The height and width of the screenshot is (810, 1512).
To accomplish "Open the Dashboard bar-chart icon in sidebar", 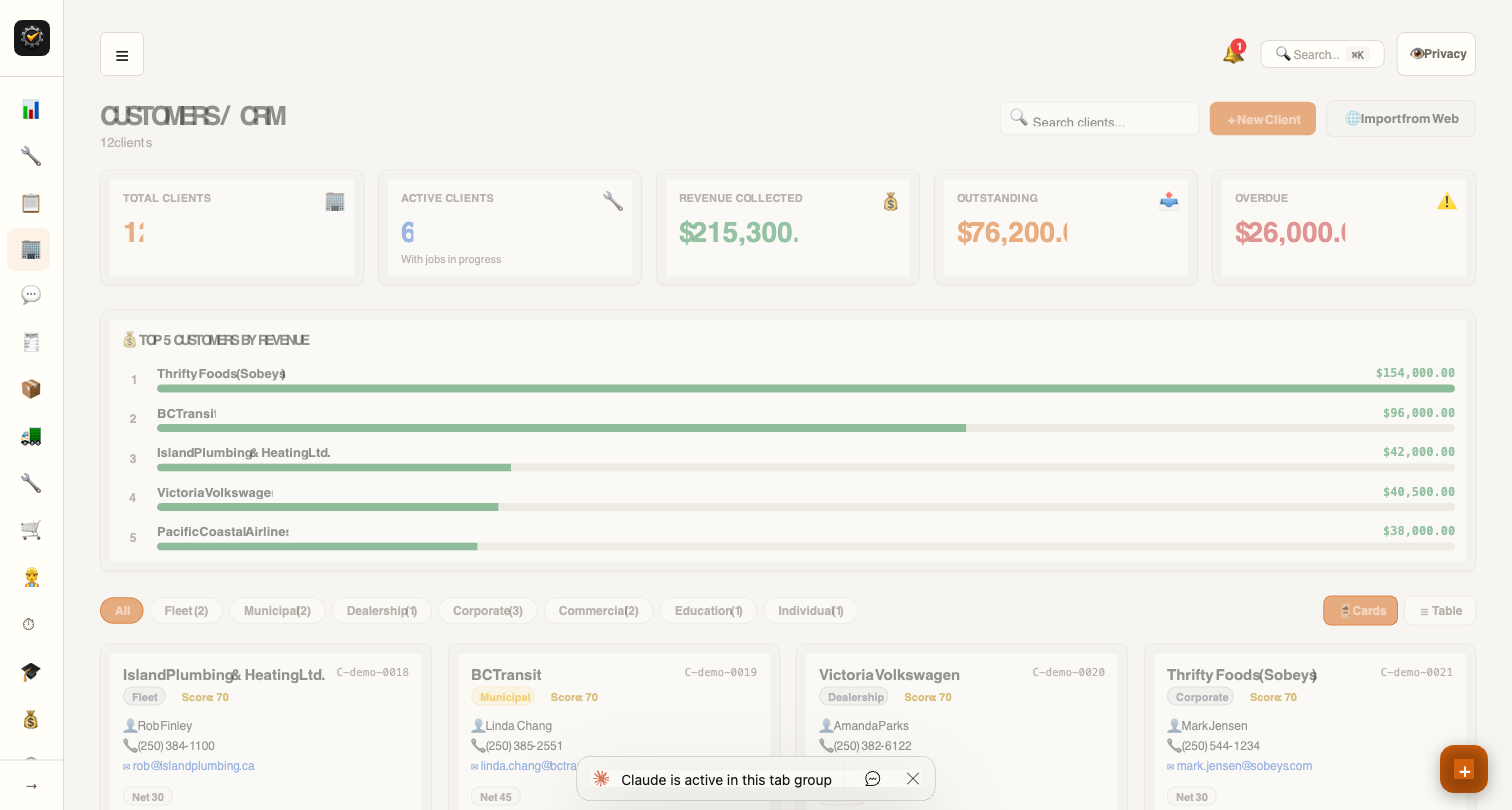I will (30, 109).
